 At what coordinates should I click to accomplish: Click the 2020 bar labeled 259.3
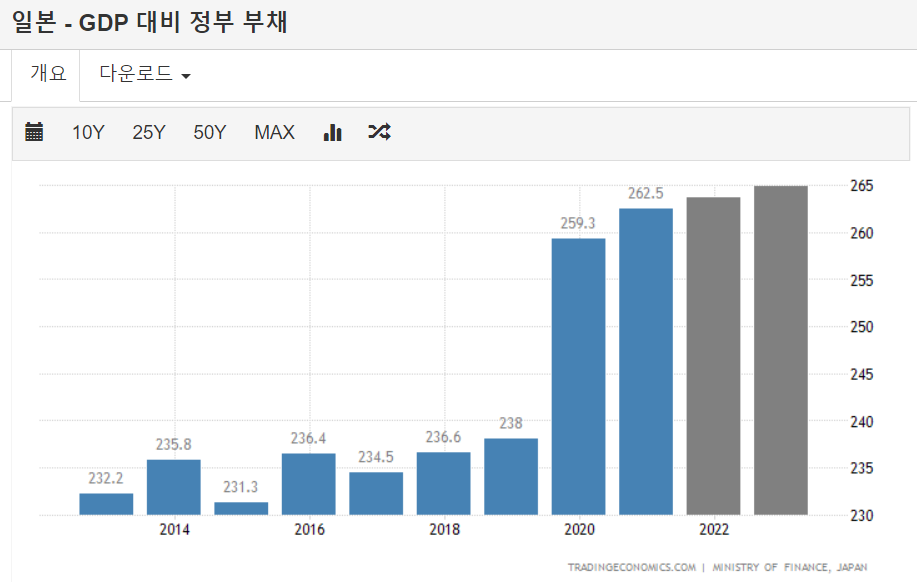tap(578, 377)
